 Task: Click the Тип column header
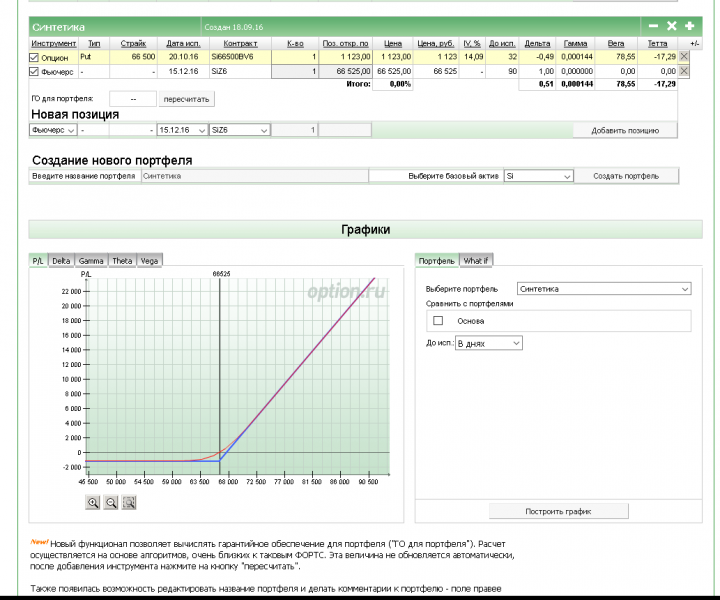pos(94,43)
